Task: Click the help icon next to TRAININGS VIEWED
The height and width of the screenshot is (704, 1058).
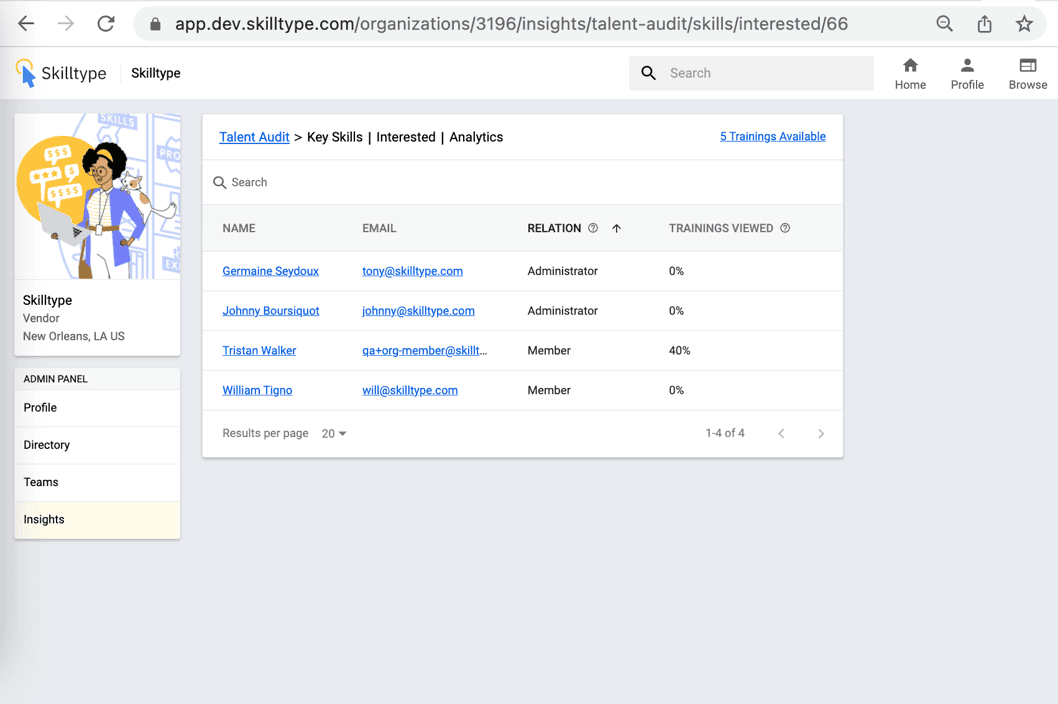Action: coord(785,228)
